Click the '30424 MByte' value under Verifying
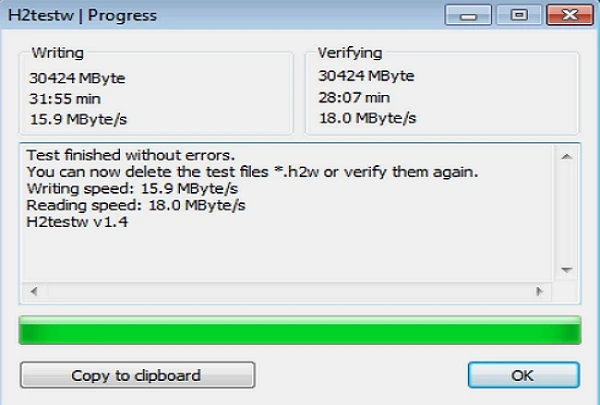Screen dimensions: 600x405 (x=366, y=76)
